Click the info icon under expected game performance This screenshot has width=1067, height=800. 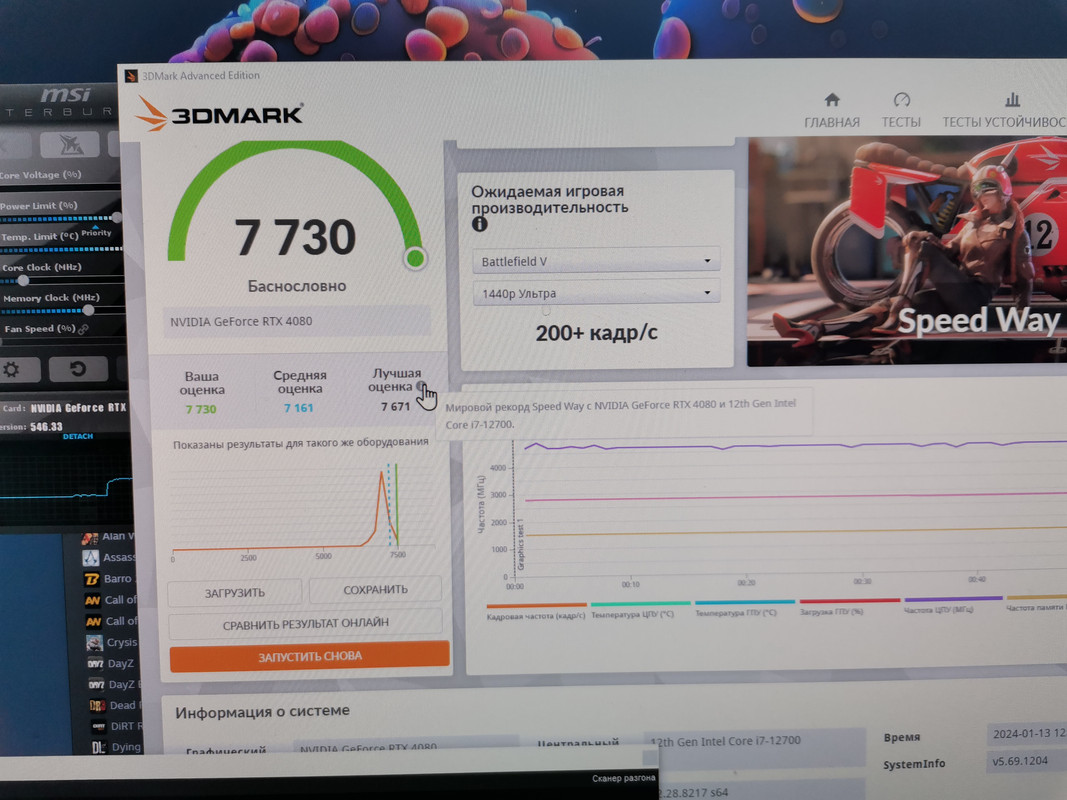pos(480,224)
